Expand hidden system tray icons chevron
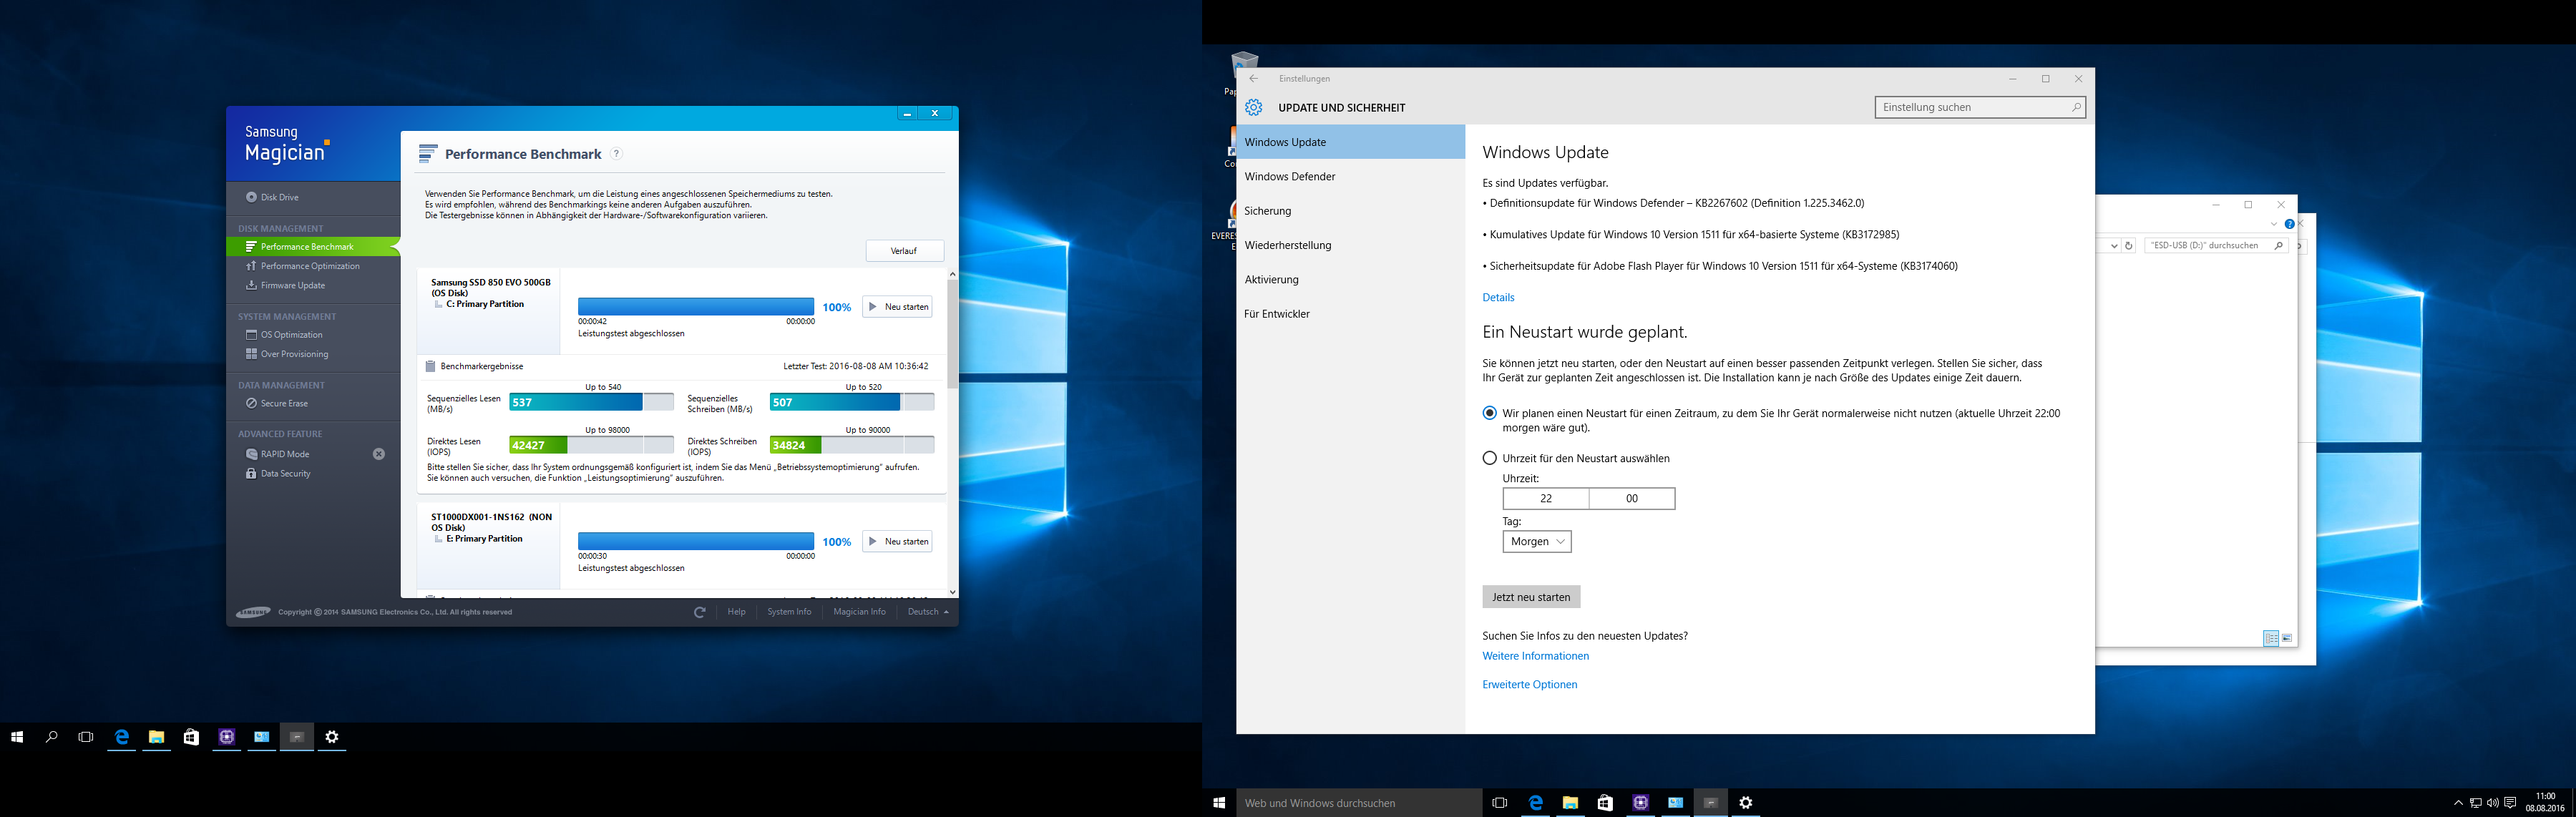2576x817 pixels. click(x=2458, y=803)
